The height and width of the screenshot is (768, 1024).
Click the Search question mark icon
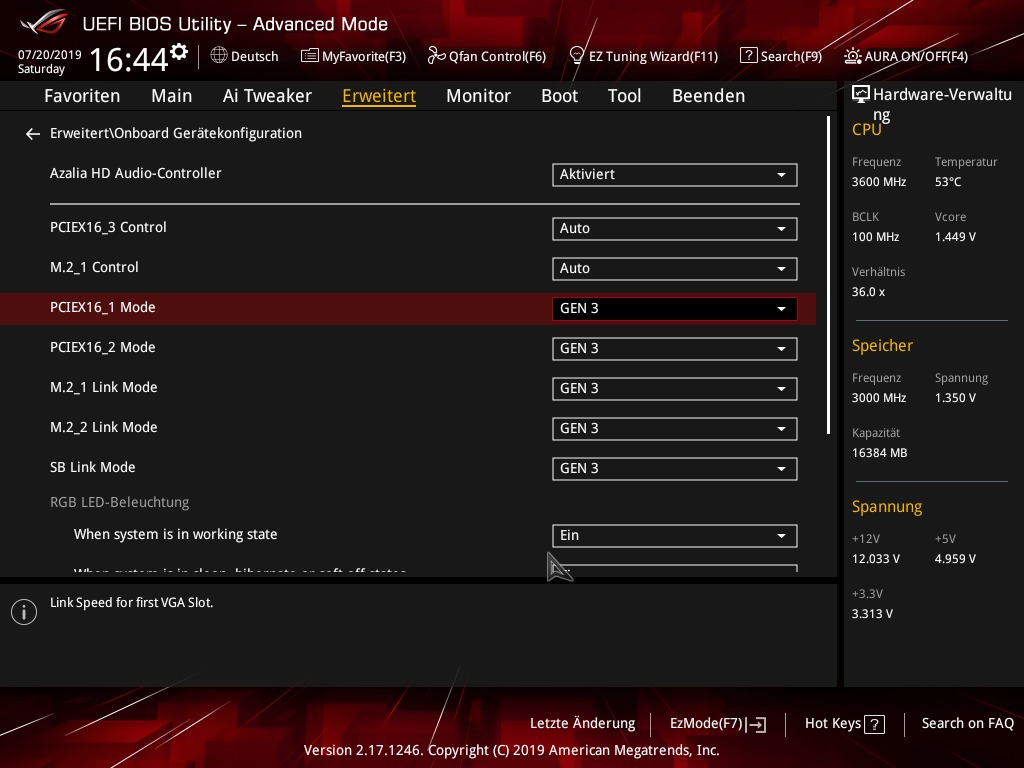click(748, 55)
